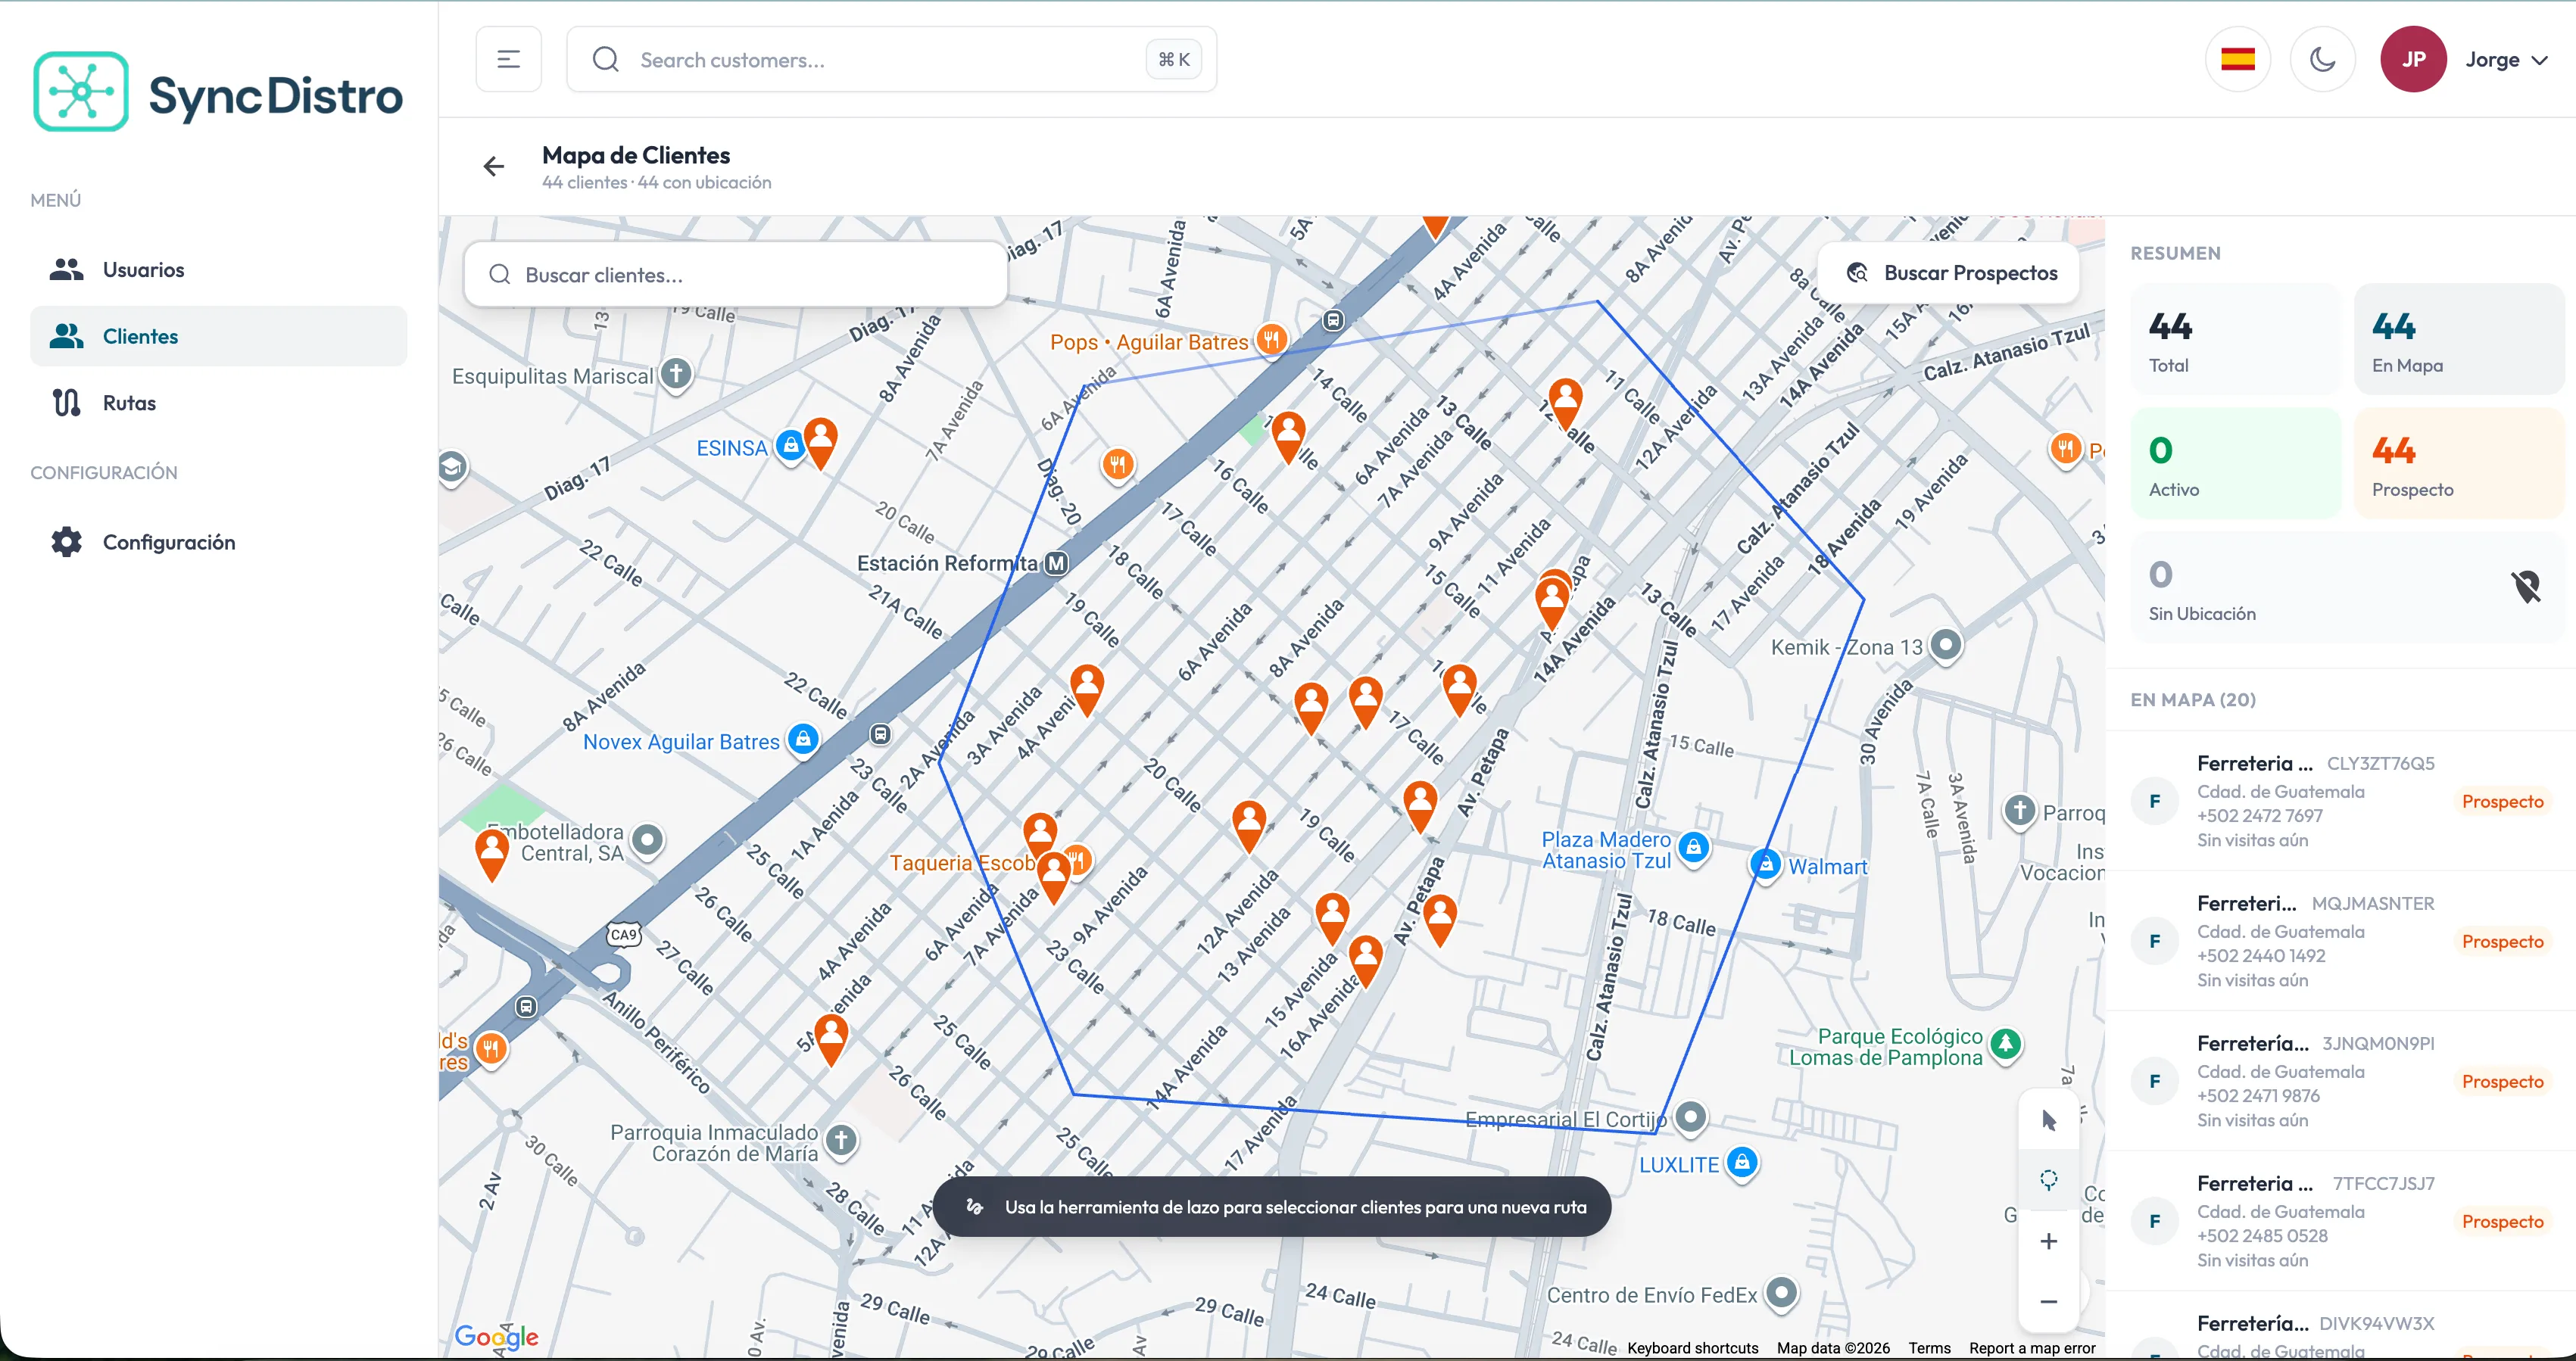Select Clientes in the sidebar menu
The height and width of the screenshot is (1361, 2576).
[218, 336]
